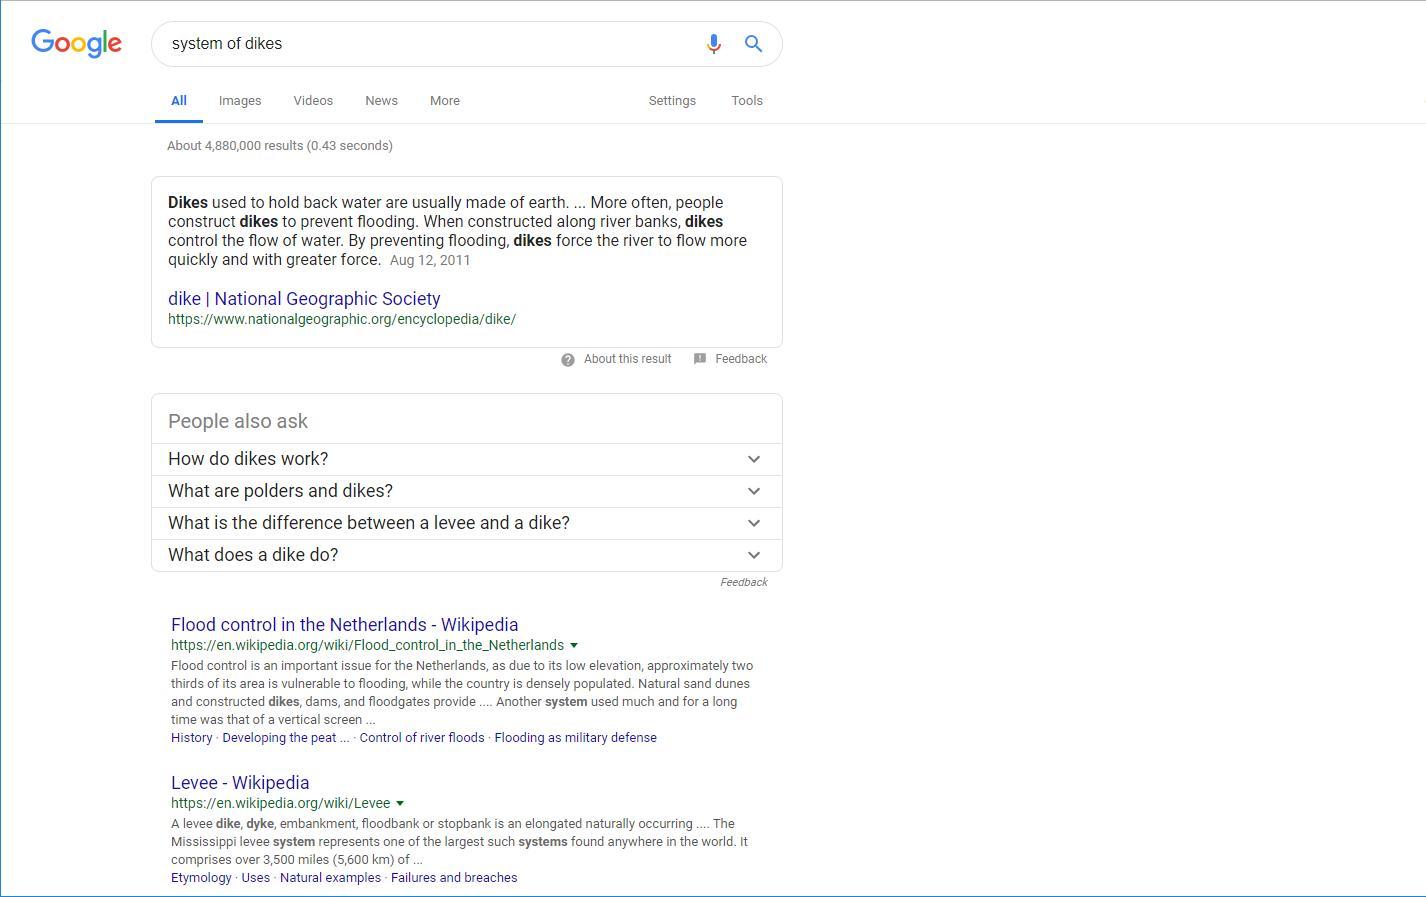Image resolution: width=1426 pixels, height=897 pixels.
Task: Open the 'Levee - Wikipedia' result
Action: pyautogui.click(x=240, y=783)
